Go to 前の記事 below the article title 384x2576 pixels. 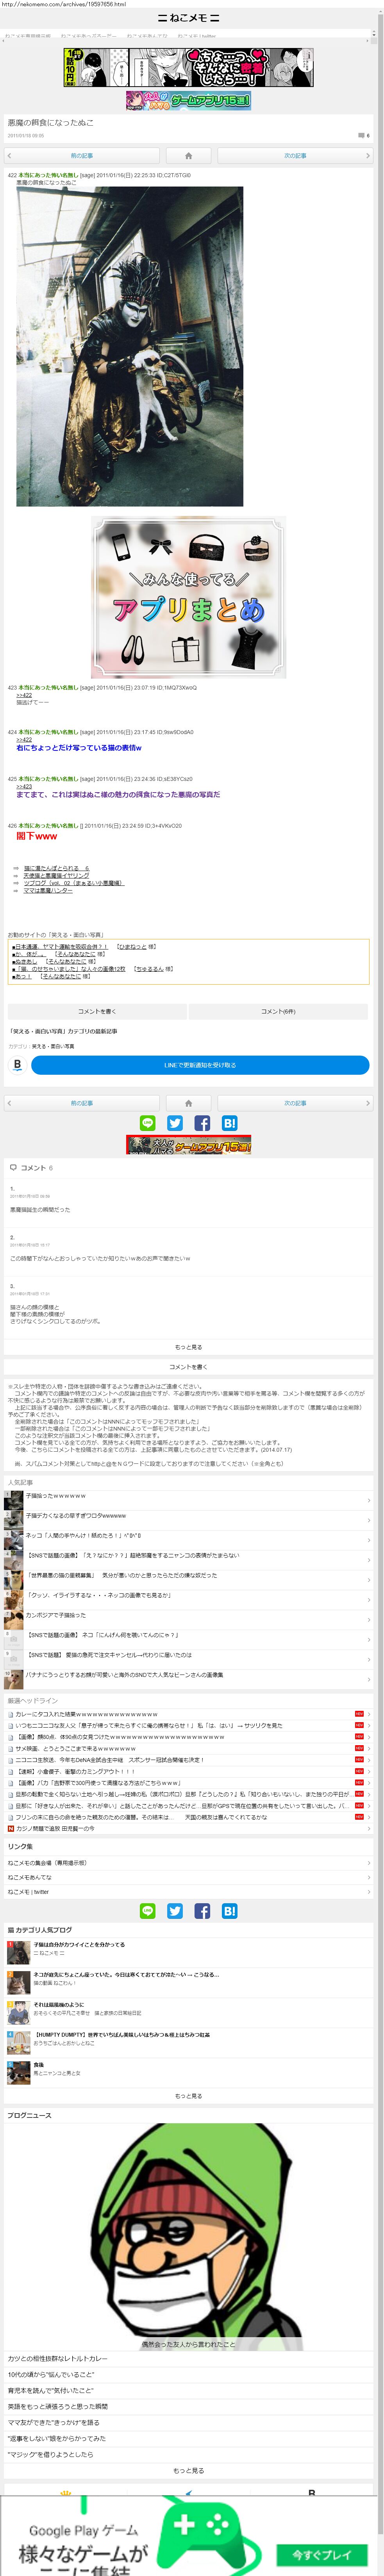click(x=82, y=156)
